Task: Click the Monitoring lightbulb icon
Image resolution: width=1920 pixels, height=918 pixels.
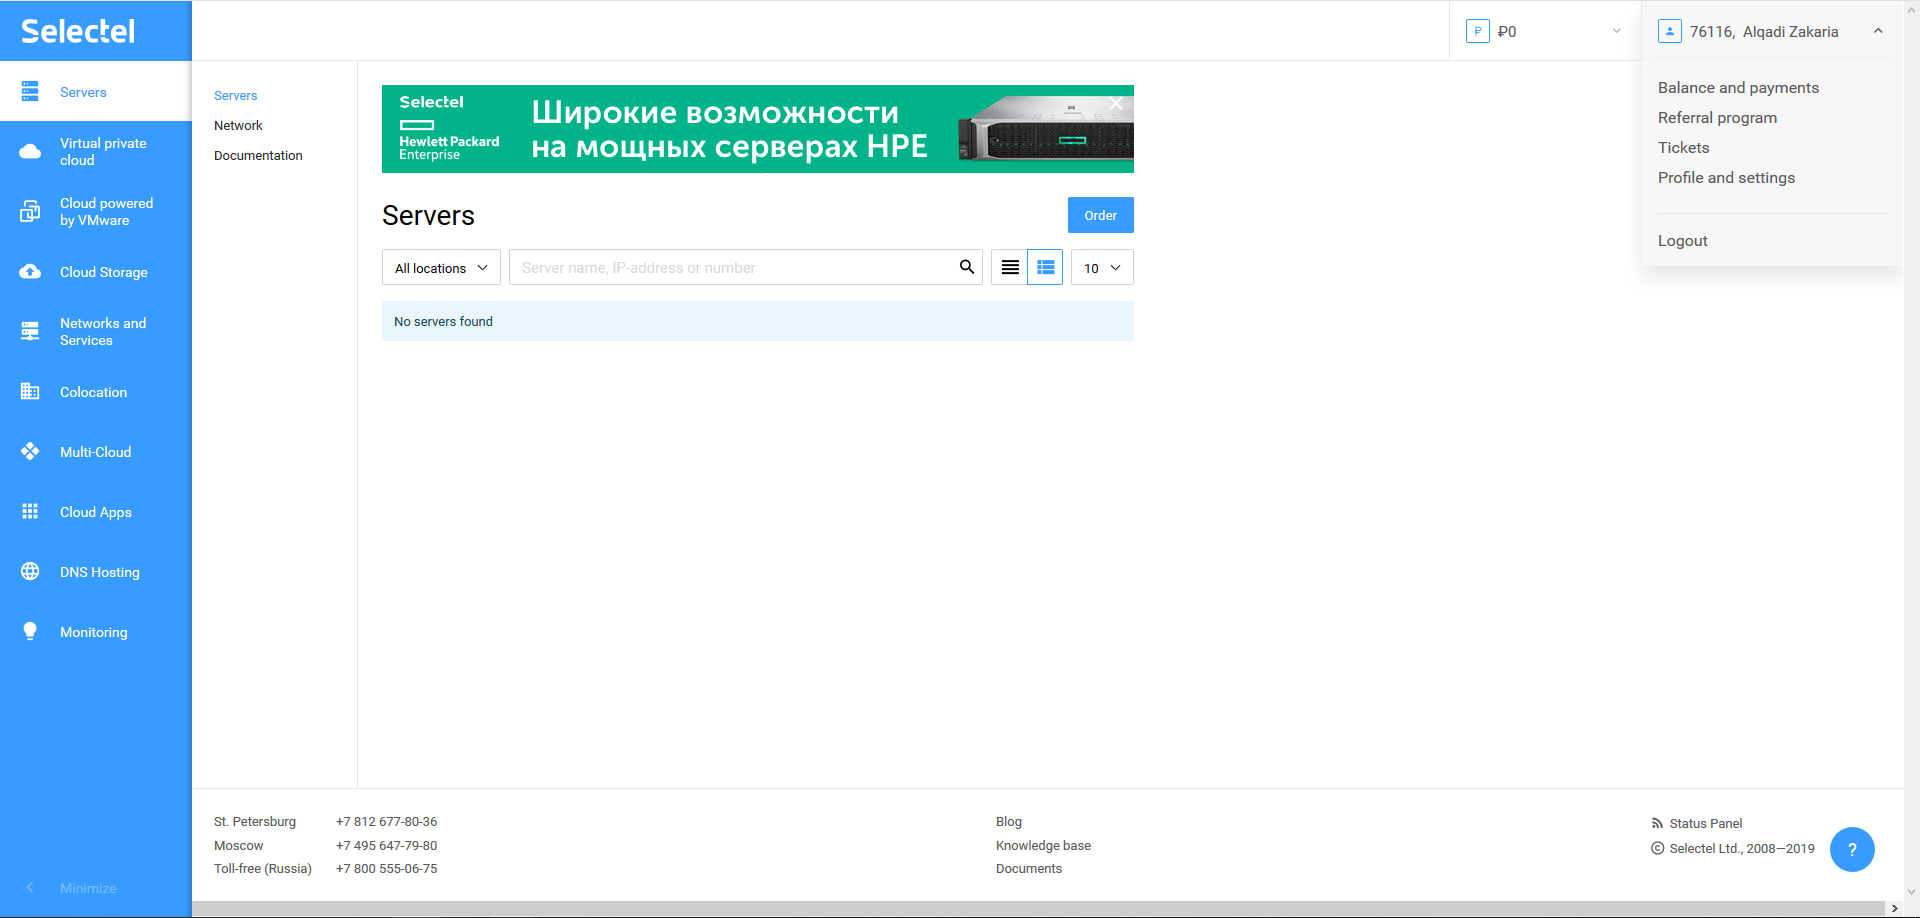Action: coord(30,632)
